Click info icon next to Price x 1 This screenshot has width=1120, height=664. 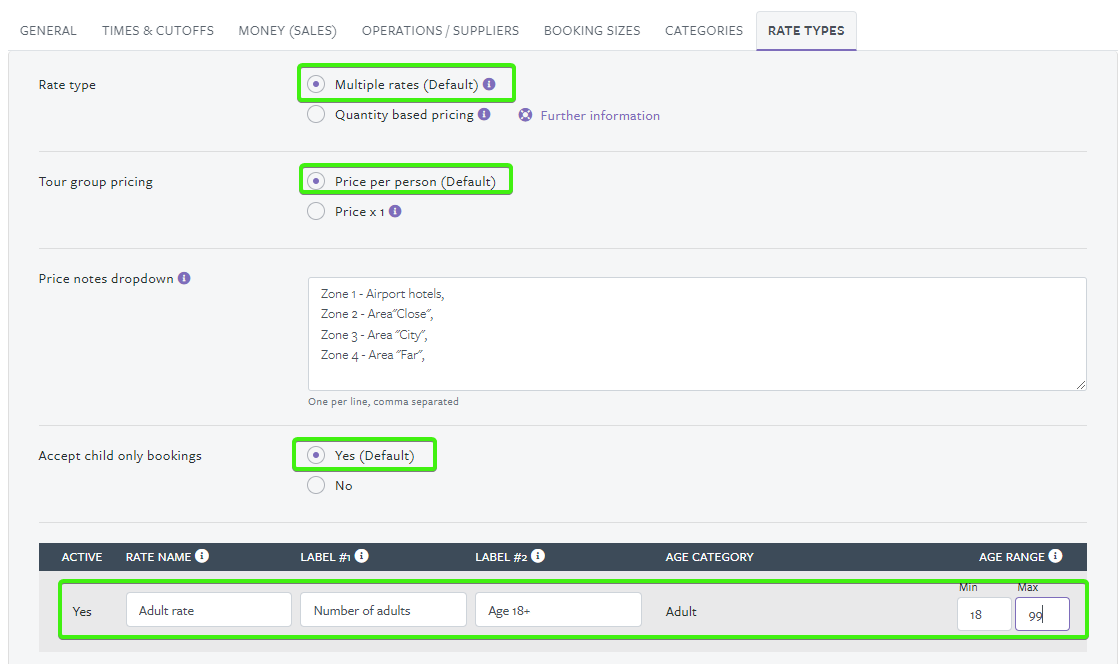(x=395, y=211)
